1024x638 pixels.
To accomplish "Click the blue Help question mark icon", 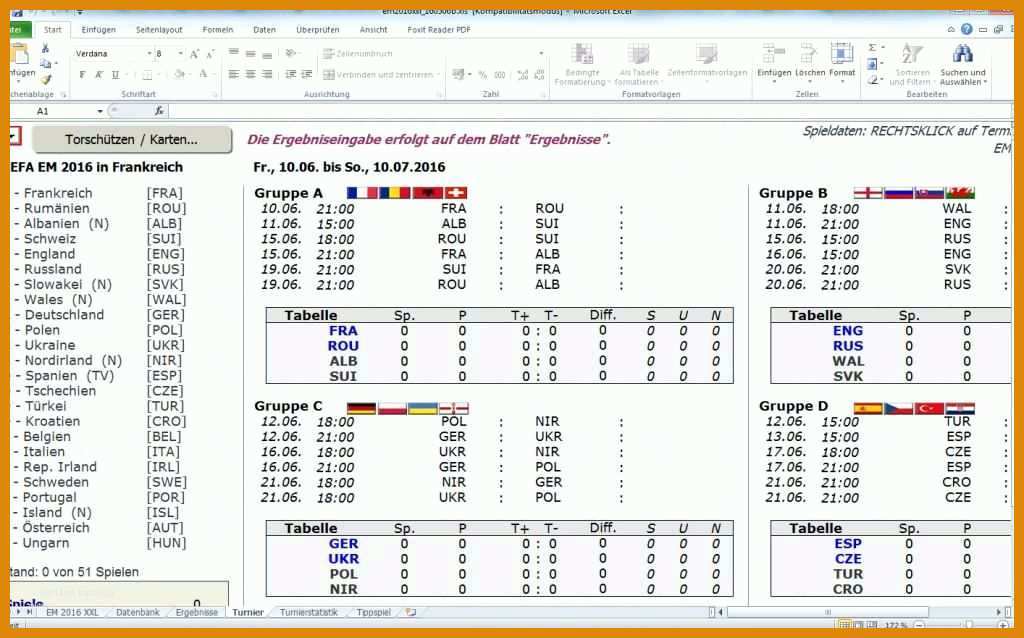I will 967,29.
